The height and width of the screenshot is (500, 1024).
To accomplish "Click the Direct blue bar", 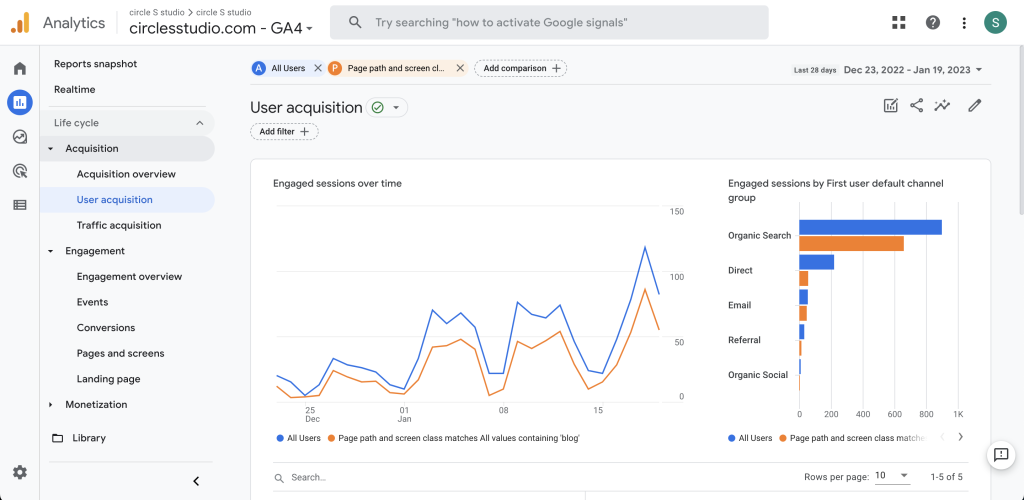I will pos(816,262).
